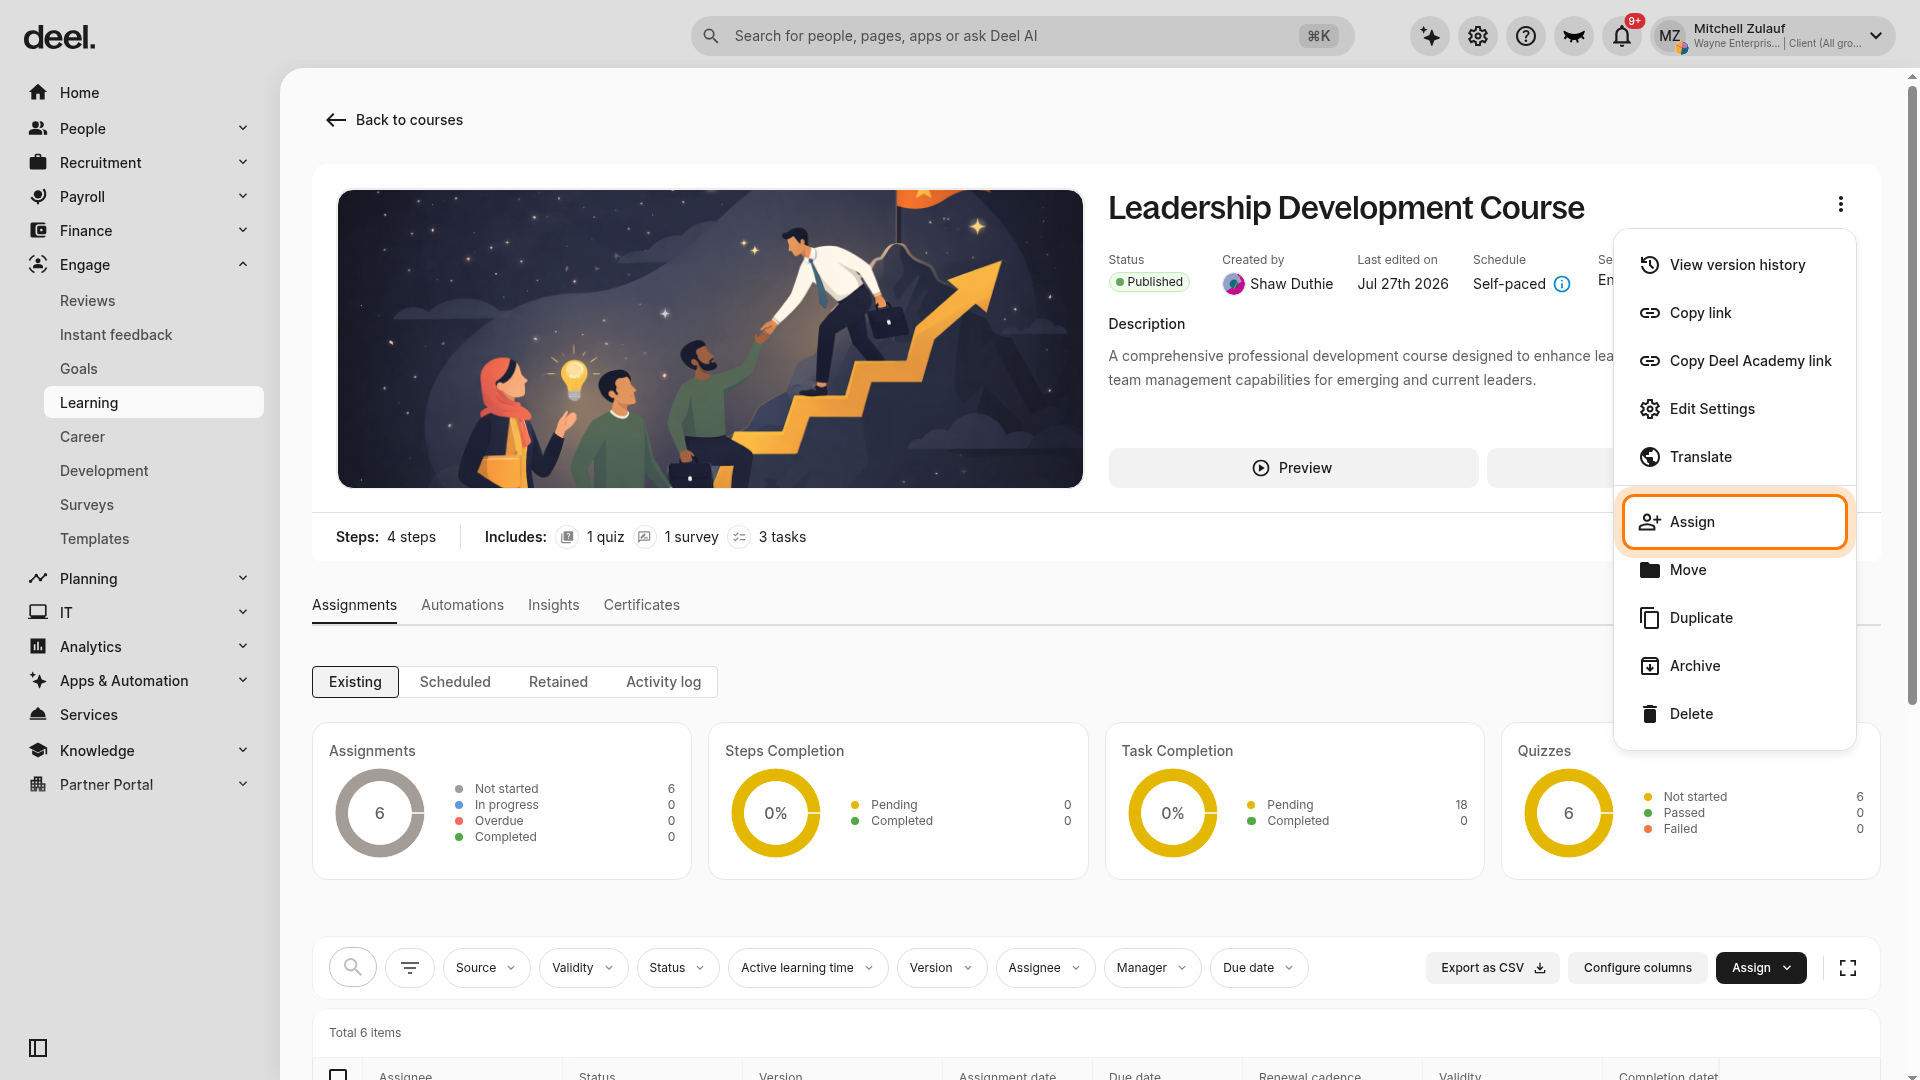Image resolution: width=1920 pixels, height=1080 pixels.
Task: Open the filter lines icon button
Action: (x=410, y=967)
